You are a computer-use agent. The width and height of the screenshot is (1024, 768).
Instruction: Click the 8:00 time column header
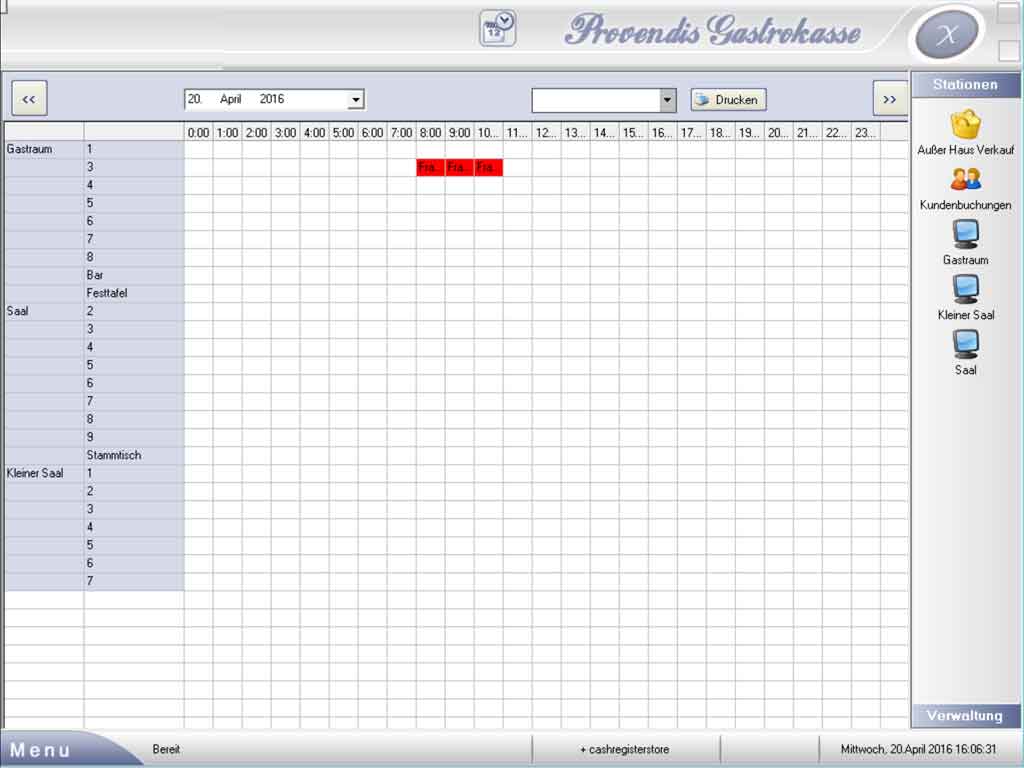coord(430,133)
